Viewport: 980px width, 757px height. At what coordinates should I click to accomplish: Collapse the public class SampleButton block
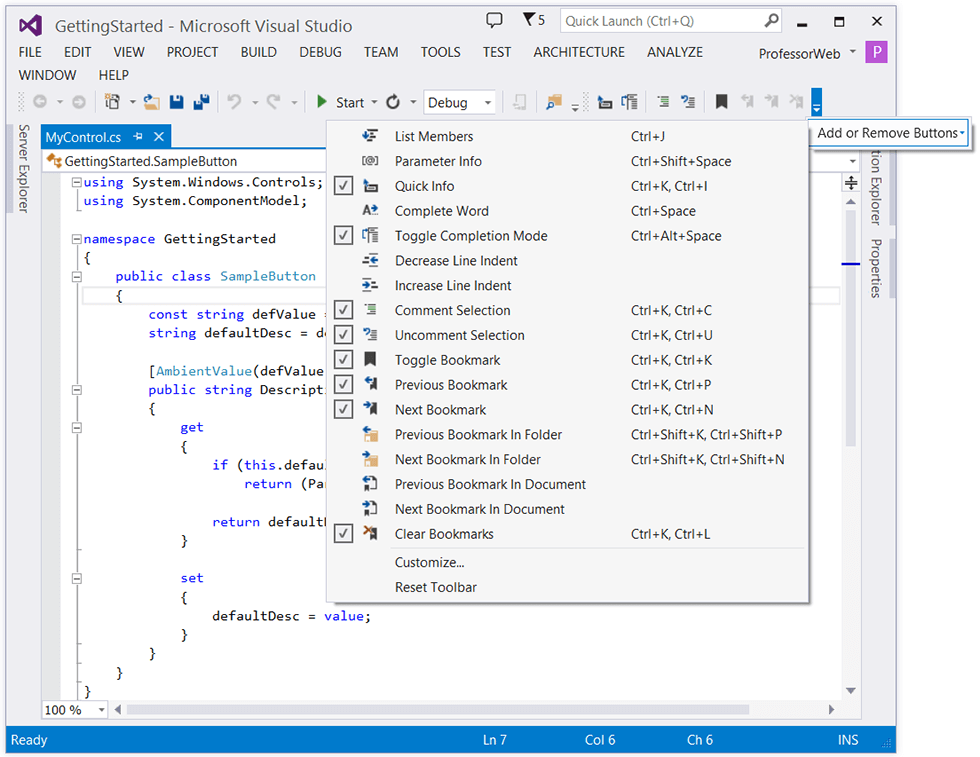[x=76, y=276]
